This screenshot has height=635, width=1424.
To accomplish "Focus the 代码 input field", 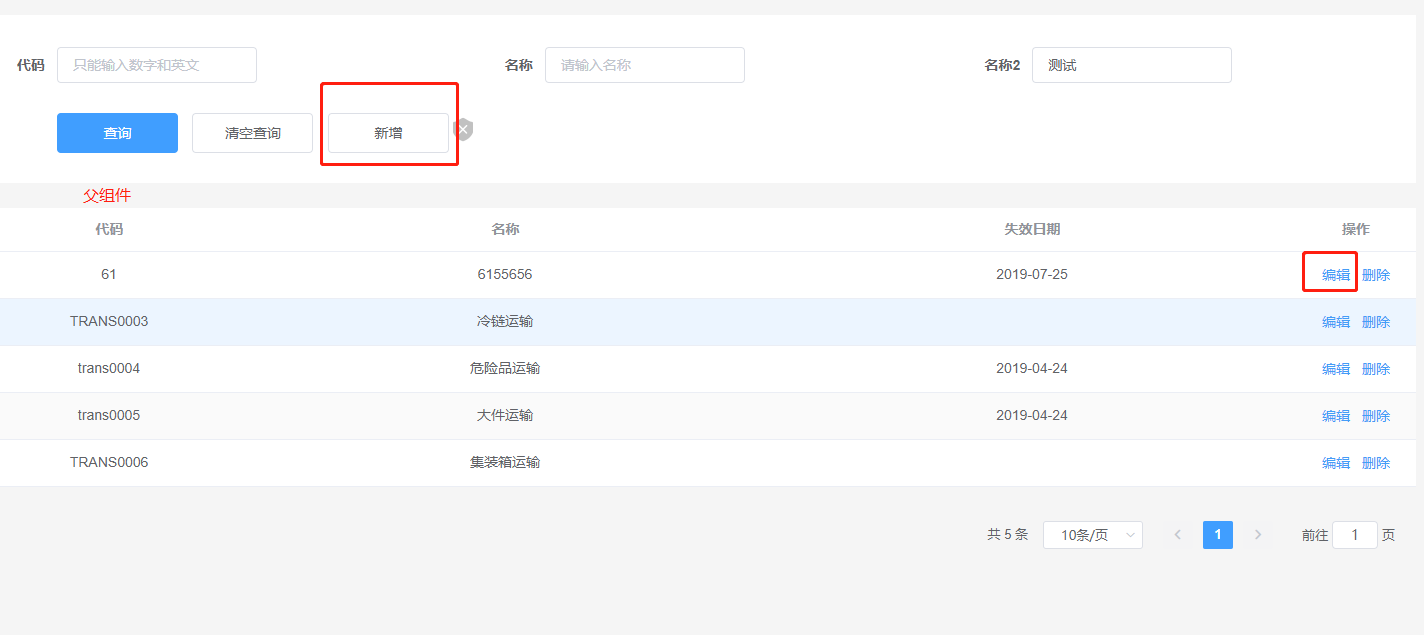I will [x=157, y=65].
